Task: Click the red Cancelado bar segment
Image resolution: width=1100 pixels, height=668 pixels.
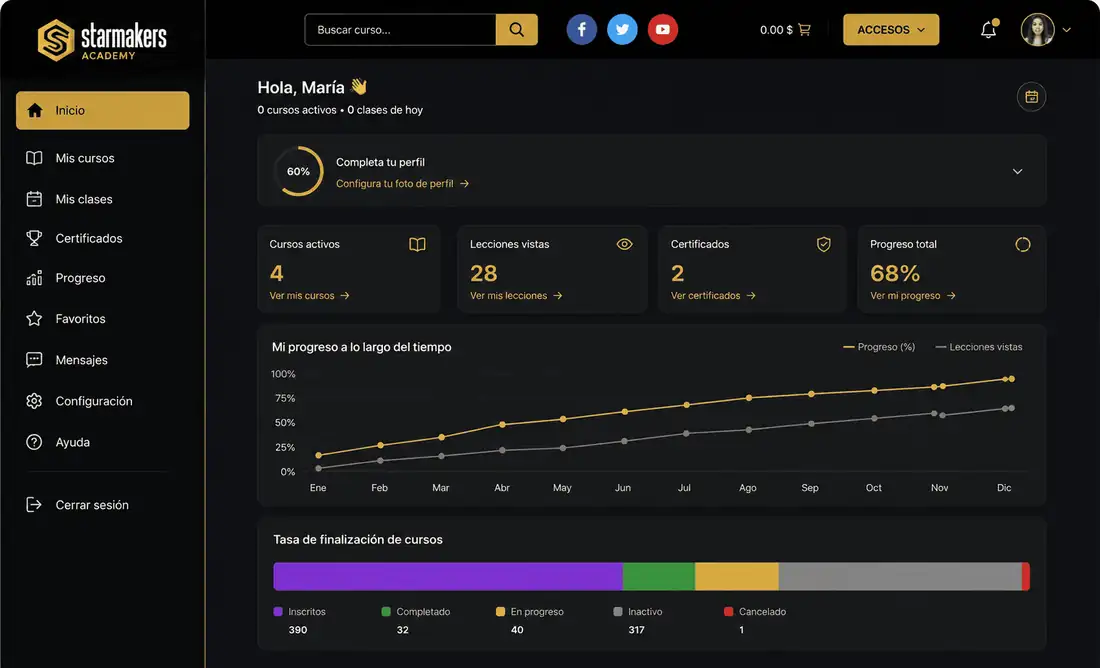Action: [1026, 576]
